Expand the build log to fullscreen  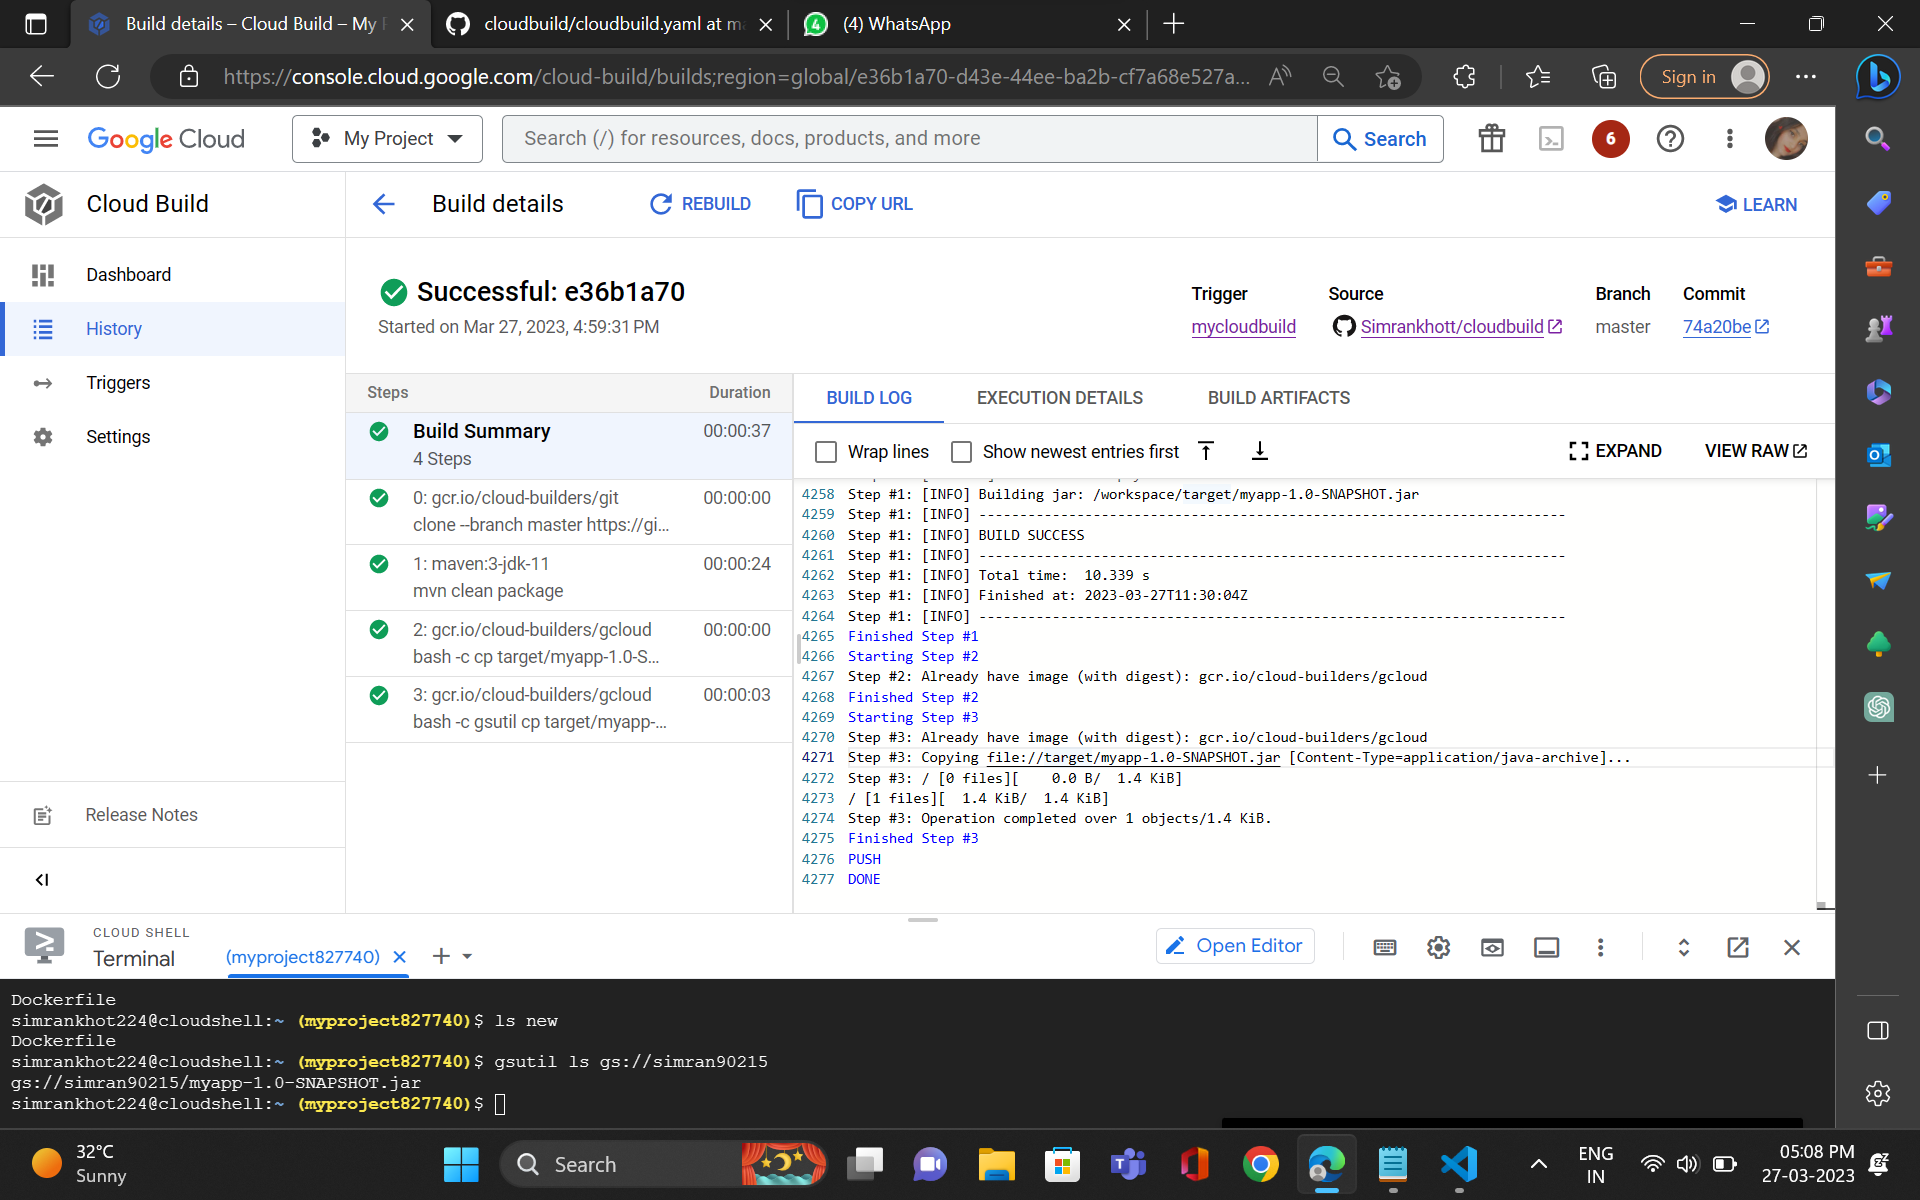pyautogui.click(x=1615, y=451)
